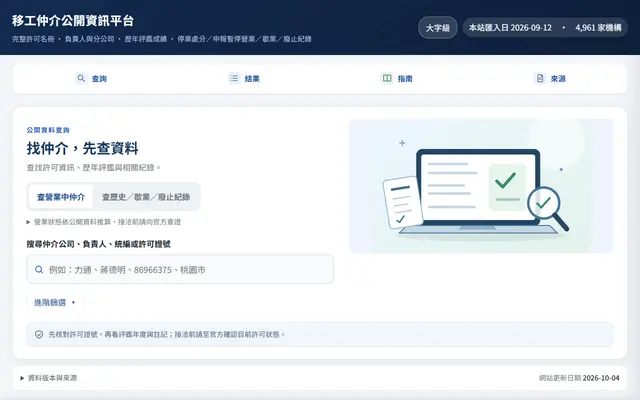Screen dimensions: 640x400
Task: Select the 查營業中仲介 mode tab
Action: [x=61, y=197]
